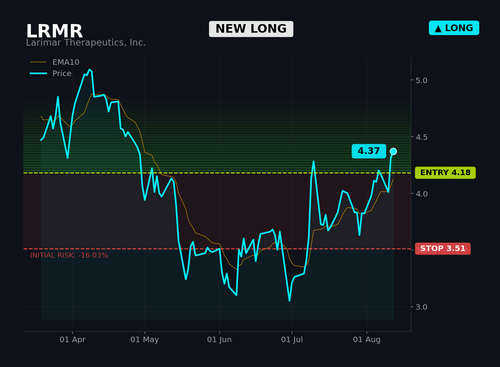Click the 01 Jun date label

(x=219, y=340)
